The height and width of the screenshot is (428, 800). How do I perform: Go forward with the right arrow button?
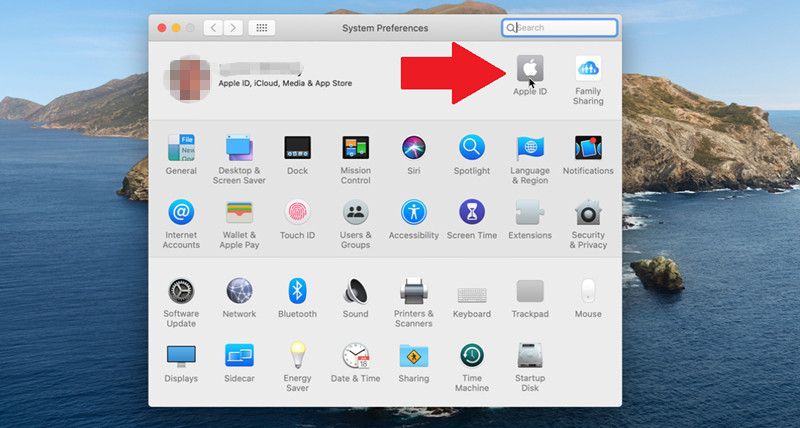pos(233,28)
